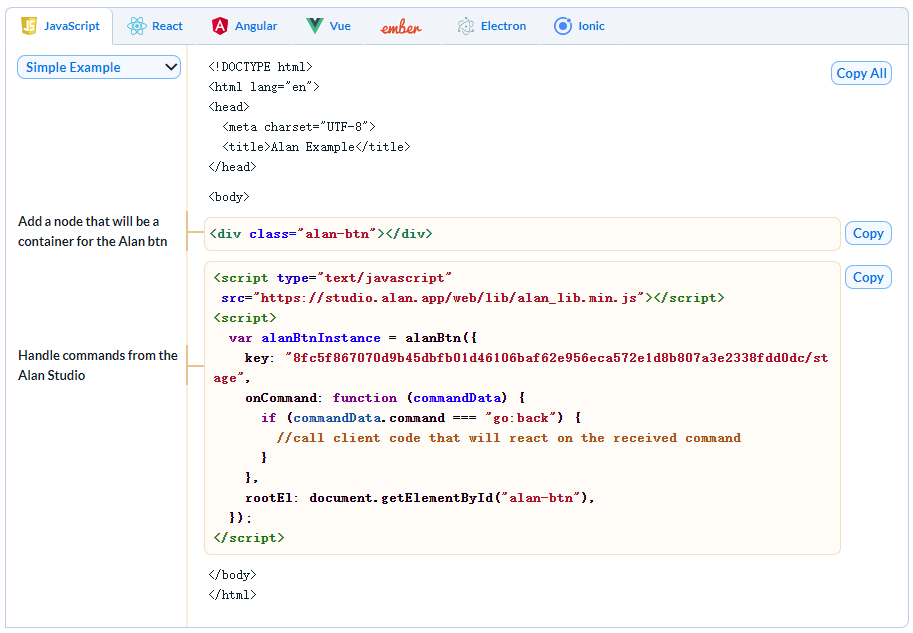Image resolution: width=913 pixels, height=633 pixels.
Task: Click the Copy All button
Action: 861,73
